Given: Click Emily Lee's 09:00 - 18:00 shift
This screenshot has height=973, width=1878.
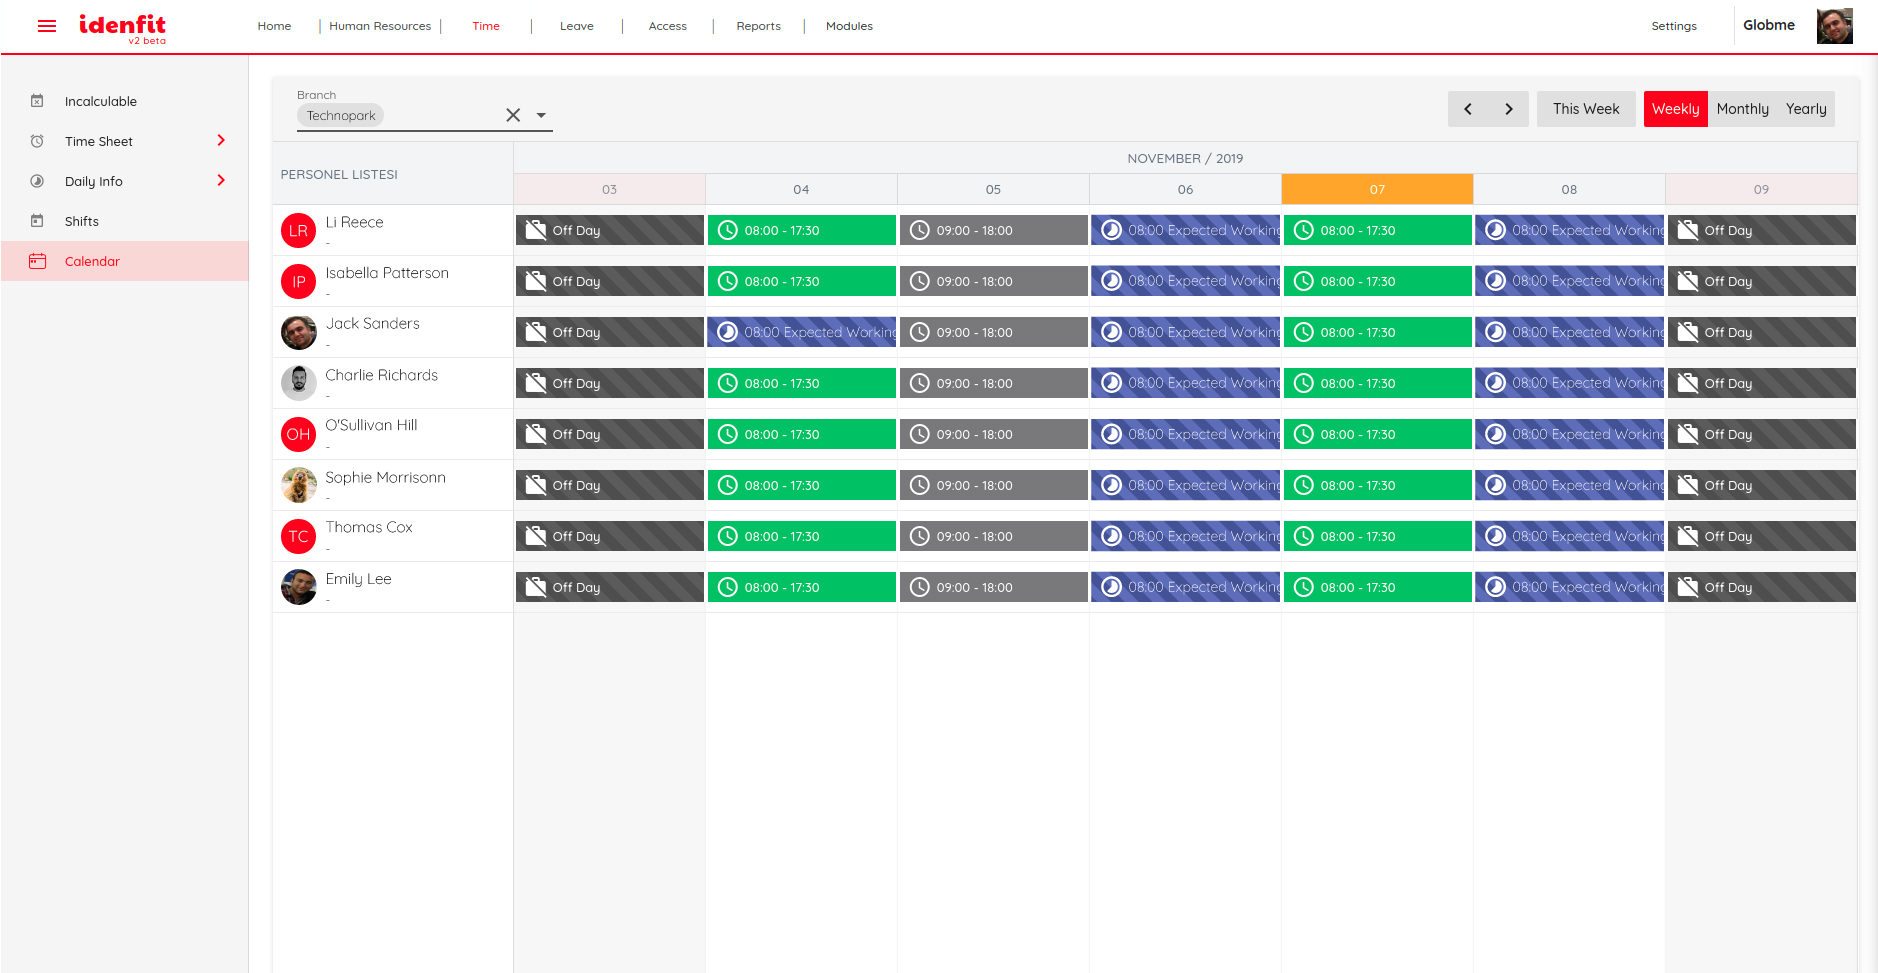Looking at the screenshot, I should (x=994, y=587).
